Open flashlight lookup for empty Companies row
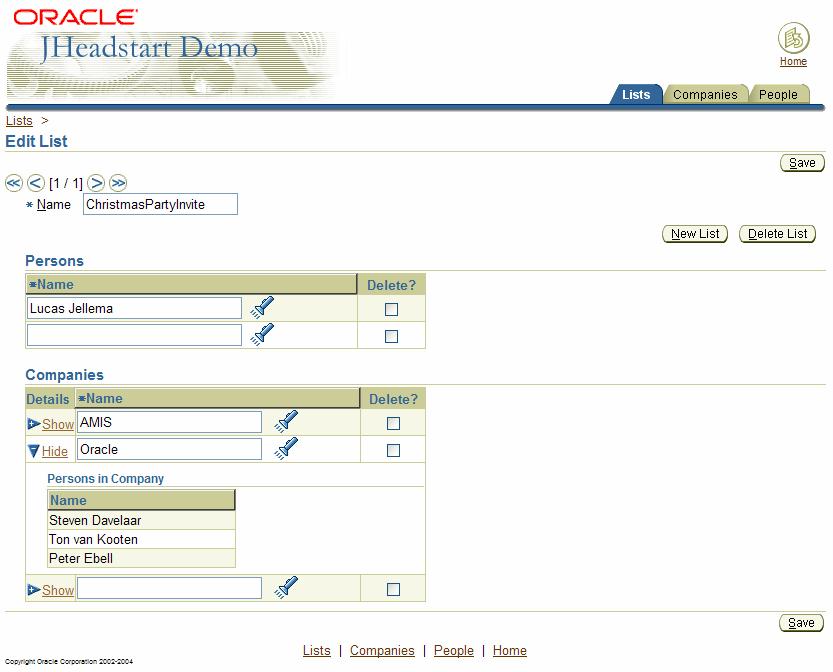 pyautogui.click(x=287, y=588)
